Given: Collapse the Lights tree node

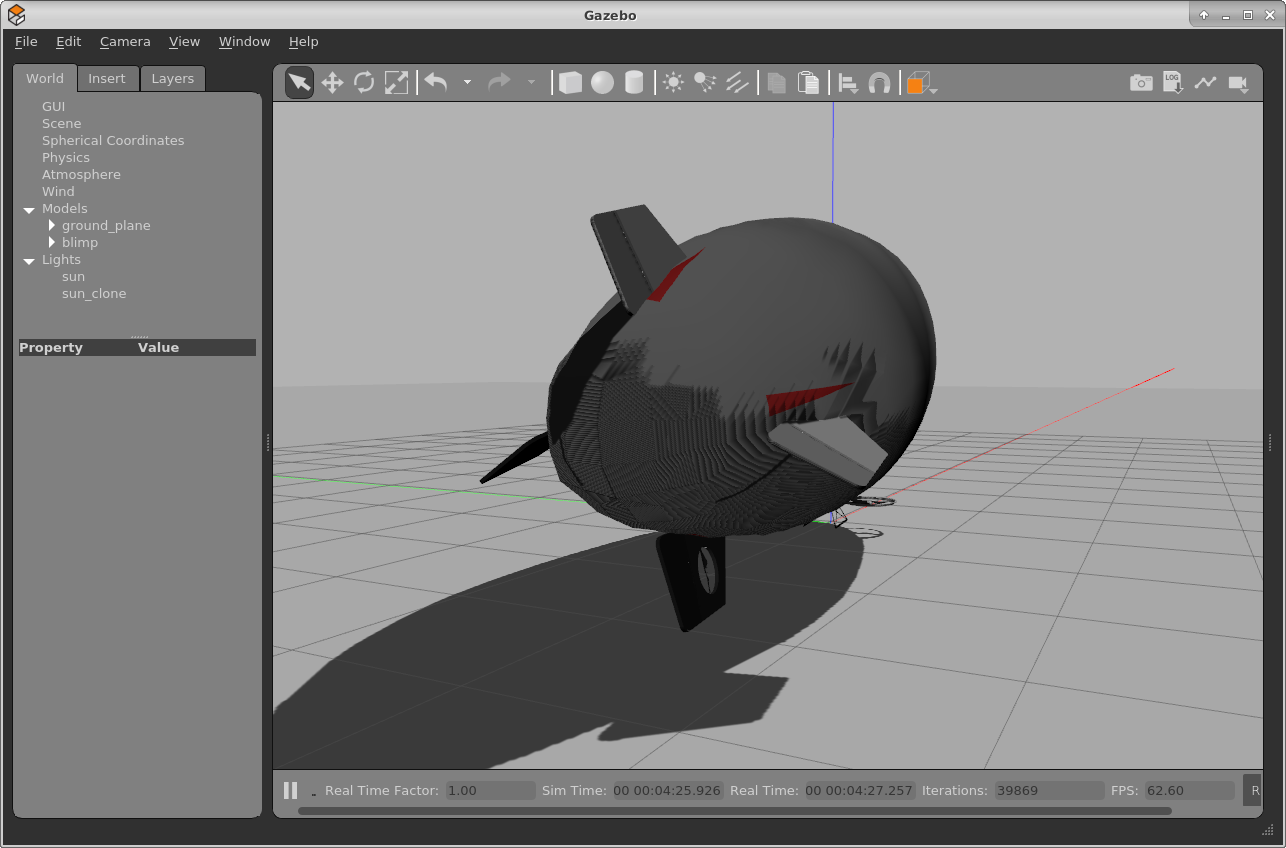Looking at the screenshot, I should pos(29,261).
